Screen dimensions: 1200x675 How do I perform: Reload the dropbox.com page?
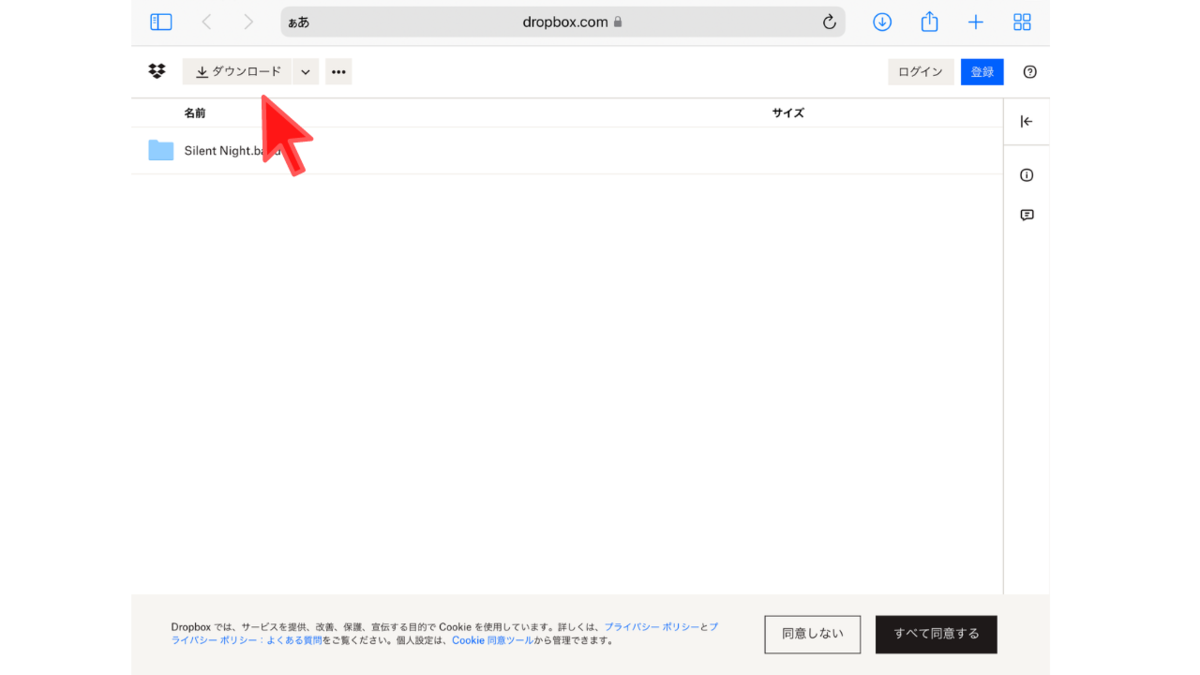tap(829, 22)
